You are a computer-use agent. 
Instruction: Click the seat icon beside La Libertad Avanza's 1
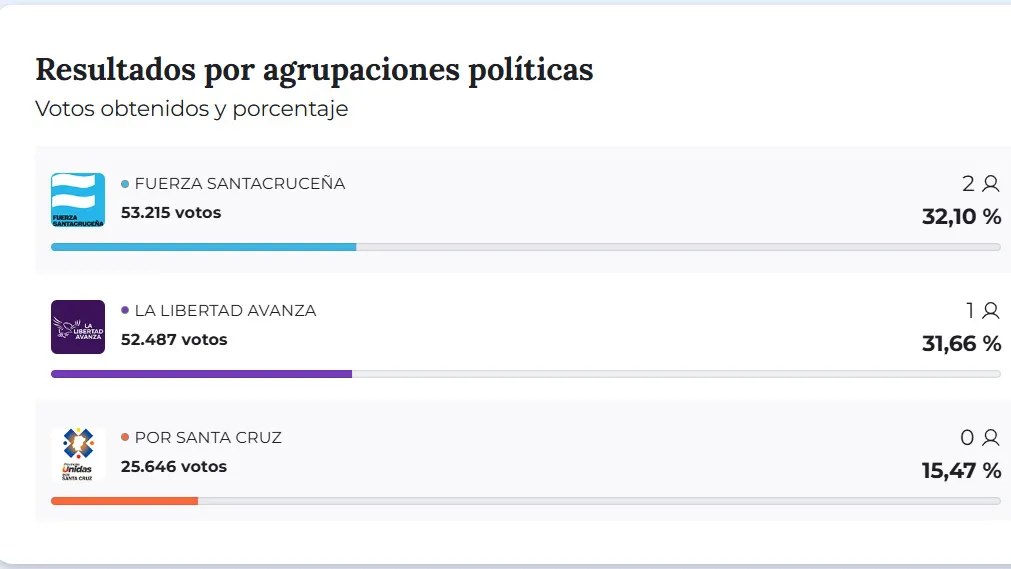point(991,311)
